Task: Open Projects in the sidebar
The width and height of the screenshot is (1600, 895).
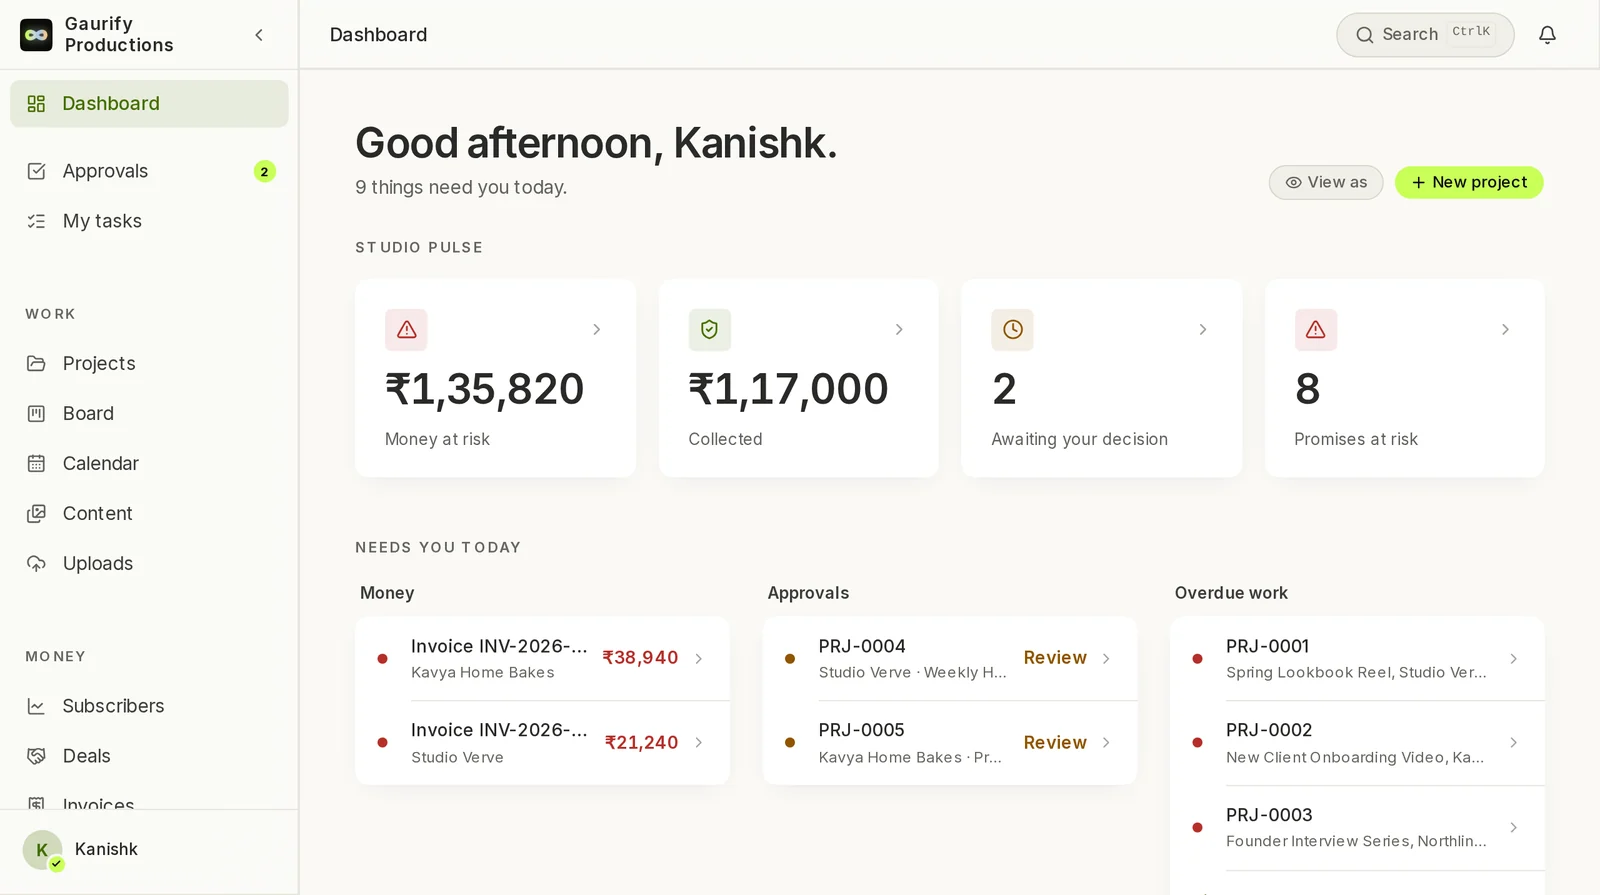Action: (x=149, y=363)
